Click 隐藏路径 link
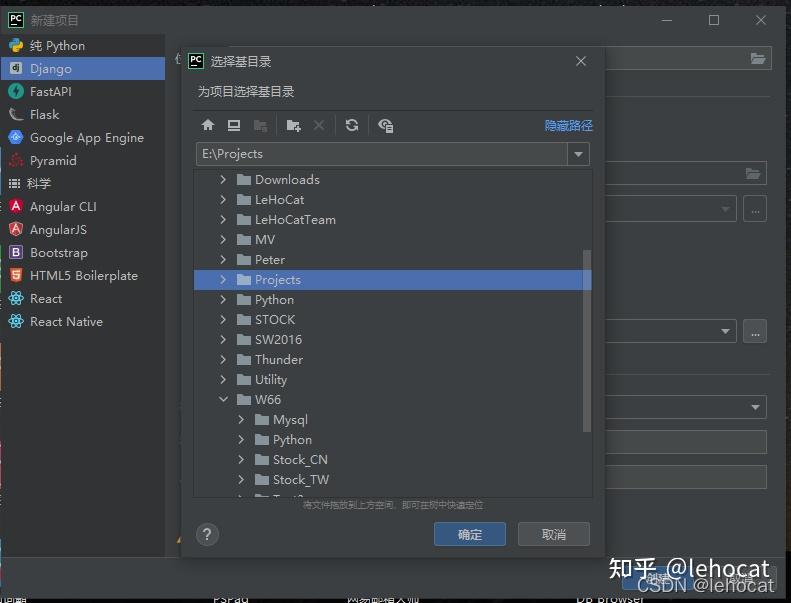 (569, 126)
